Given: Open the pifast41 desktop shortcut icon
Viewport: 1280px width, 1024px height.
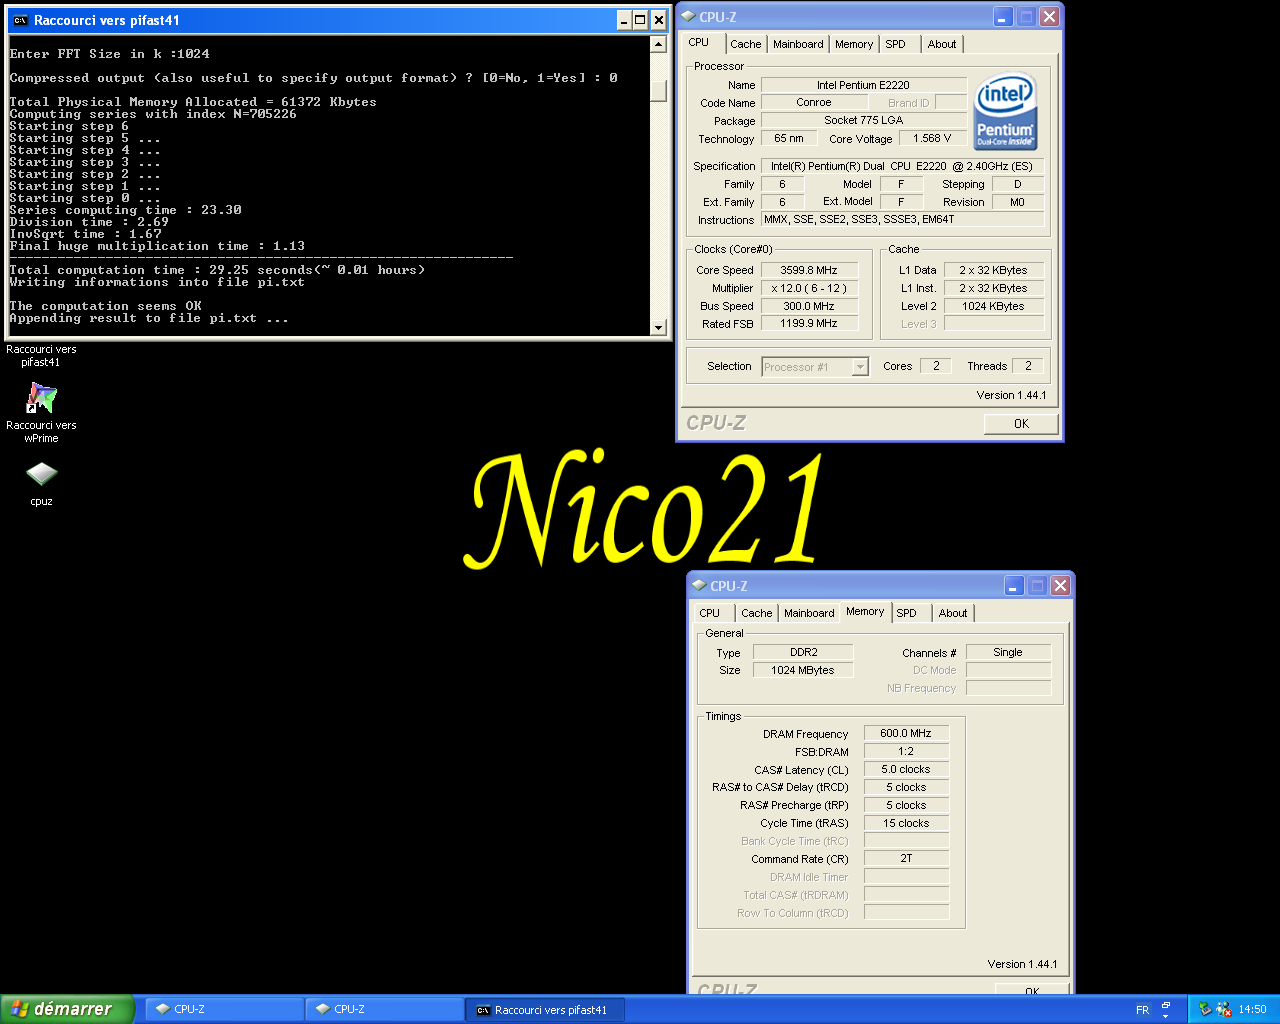Looking at the screenshot, I should click(41, 355).
